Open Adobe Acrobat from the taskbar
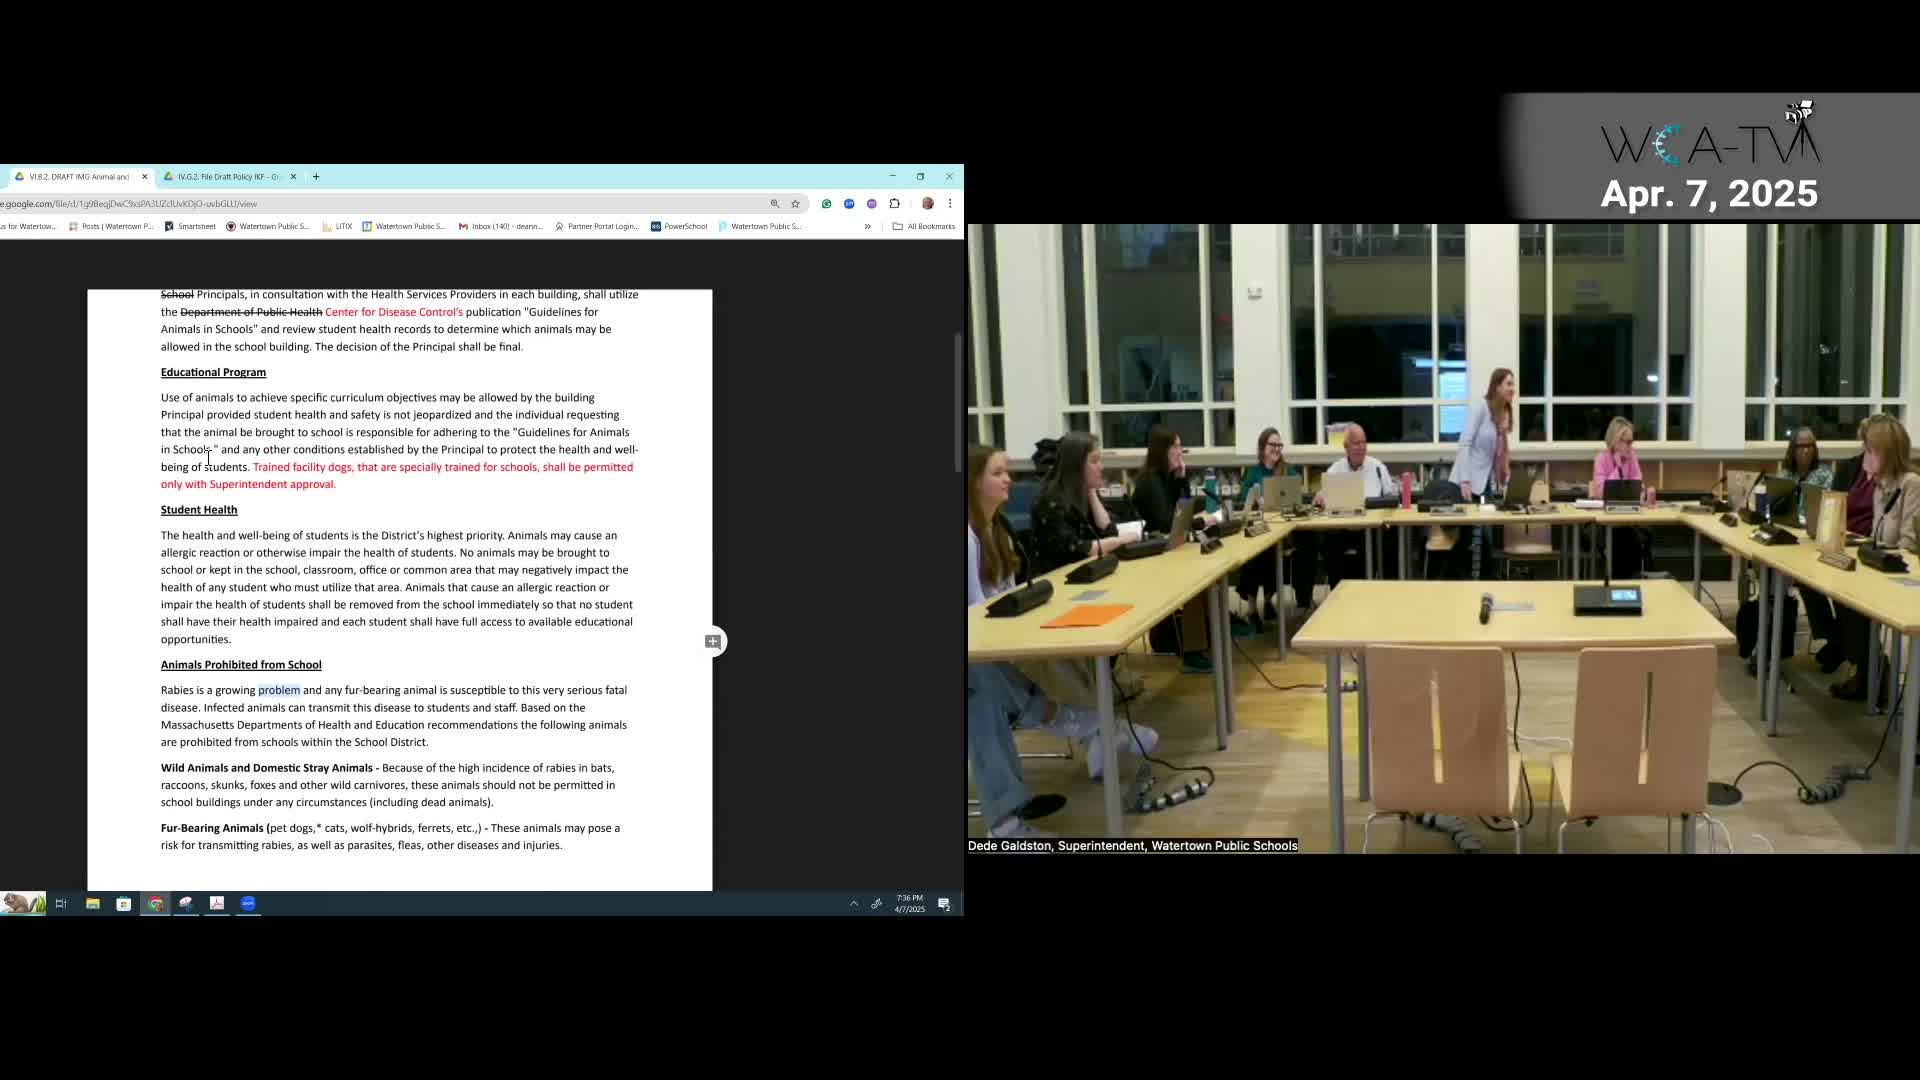The height and width of the screenshot is (1080, 1920). click(x=216, y=903)
